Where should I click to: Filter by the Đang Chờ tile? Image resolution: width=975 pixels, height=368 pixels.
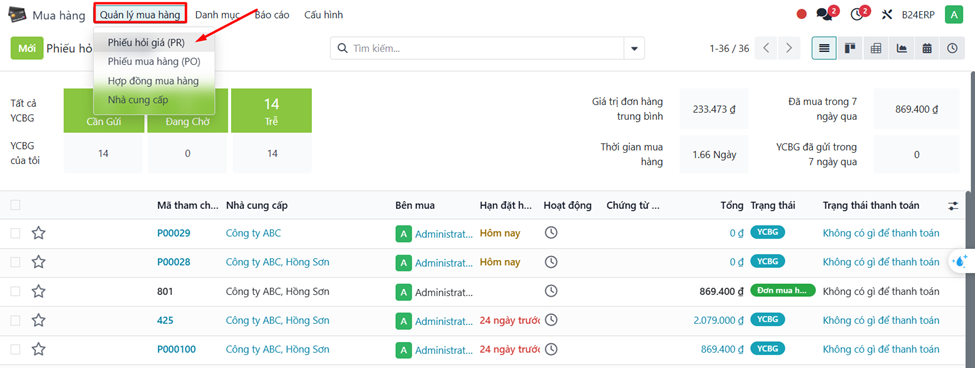pos(187,121)
